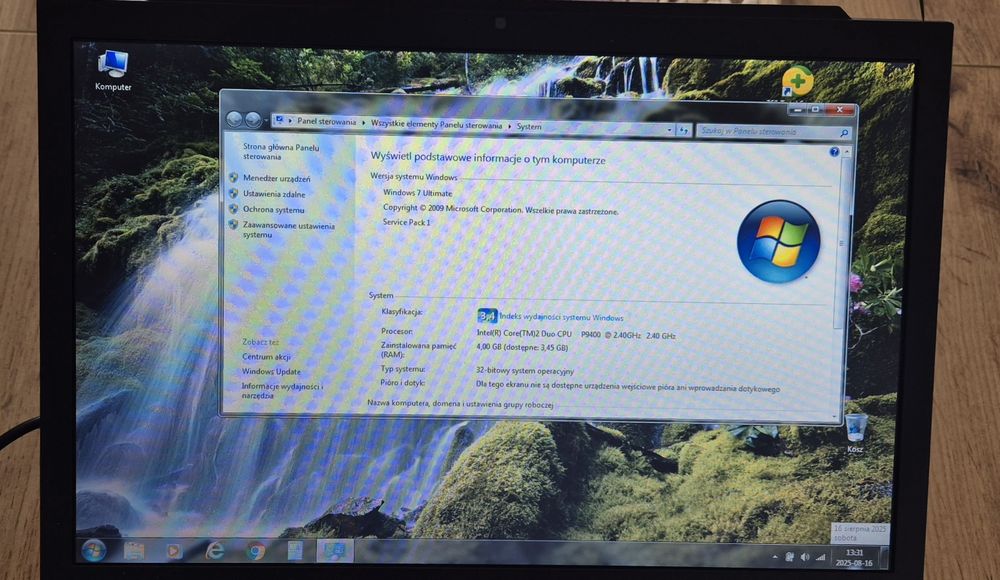Click the 3,4 performance rating badge

(487, 316)
